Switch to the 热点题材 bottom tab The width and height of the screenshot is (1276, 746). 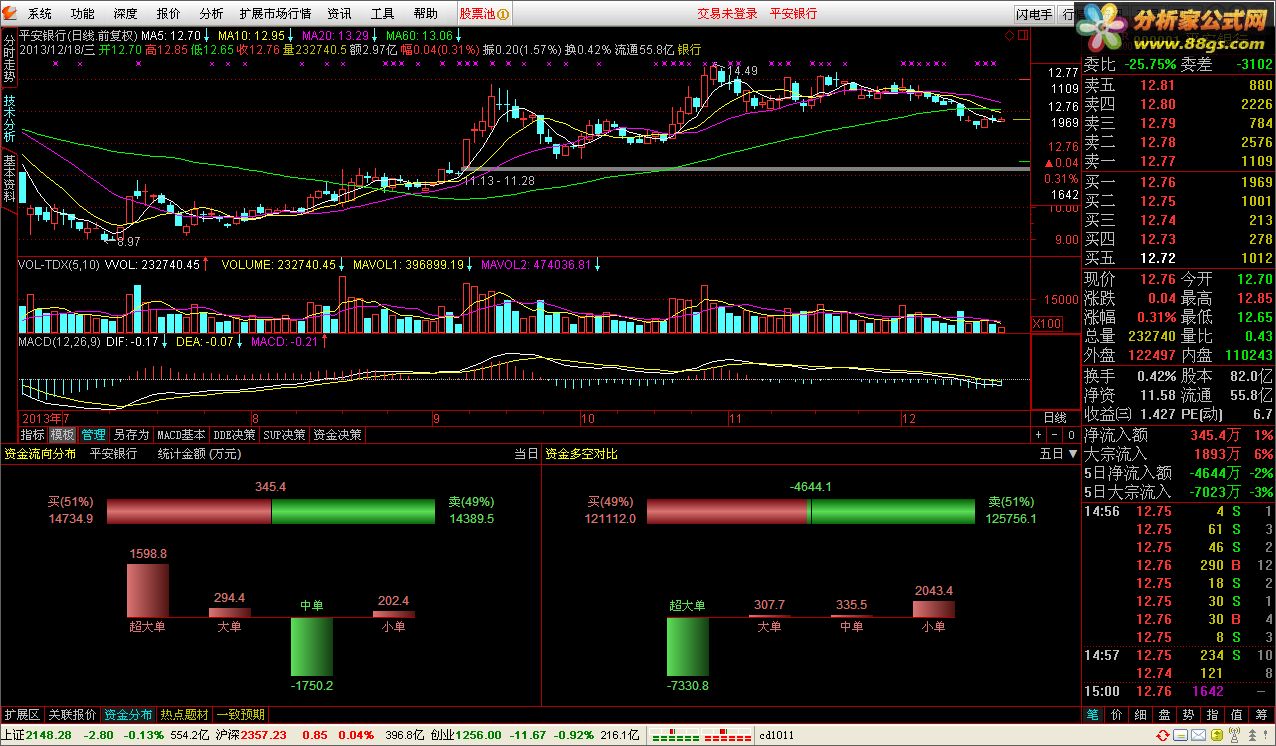point(185,715)
